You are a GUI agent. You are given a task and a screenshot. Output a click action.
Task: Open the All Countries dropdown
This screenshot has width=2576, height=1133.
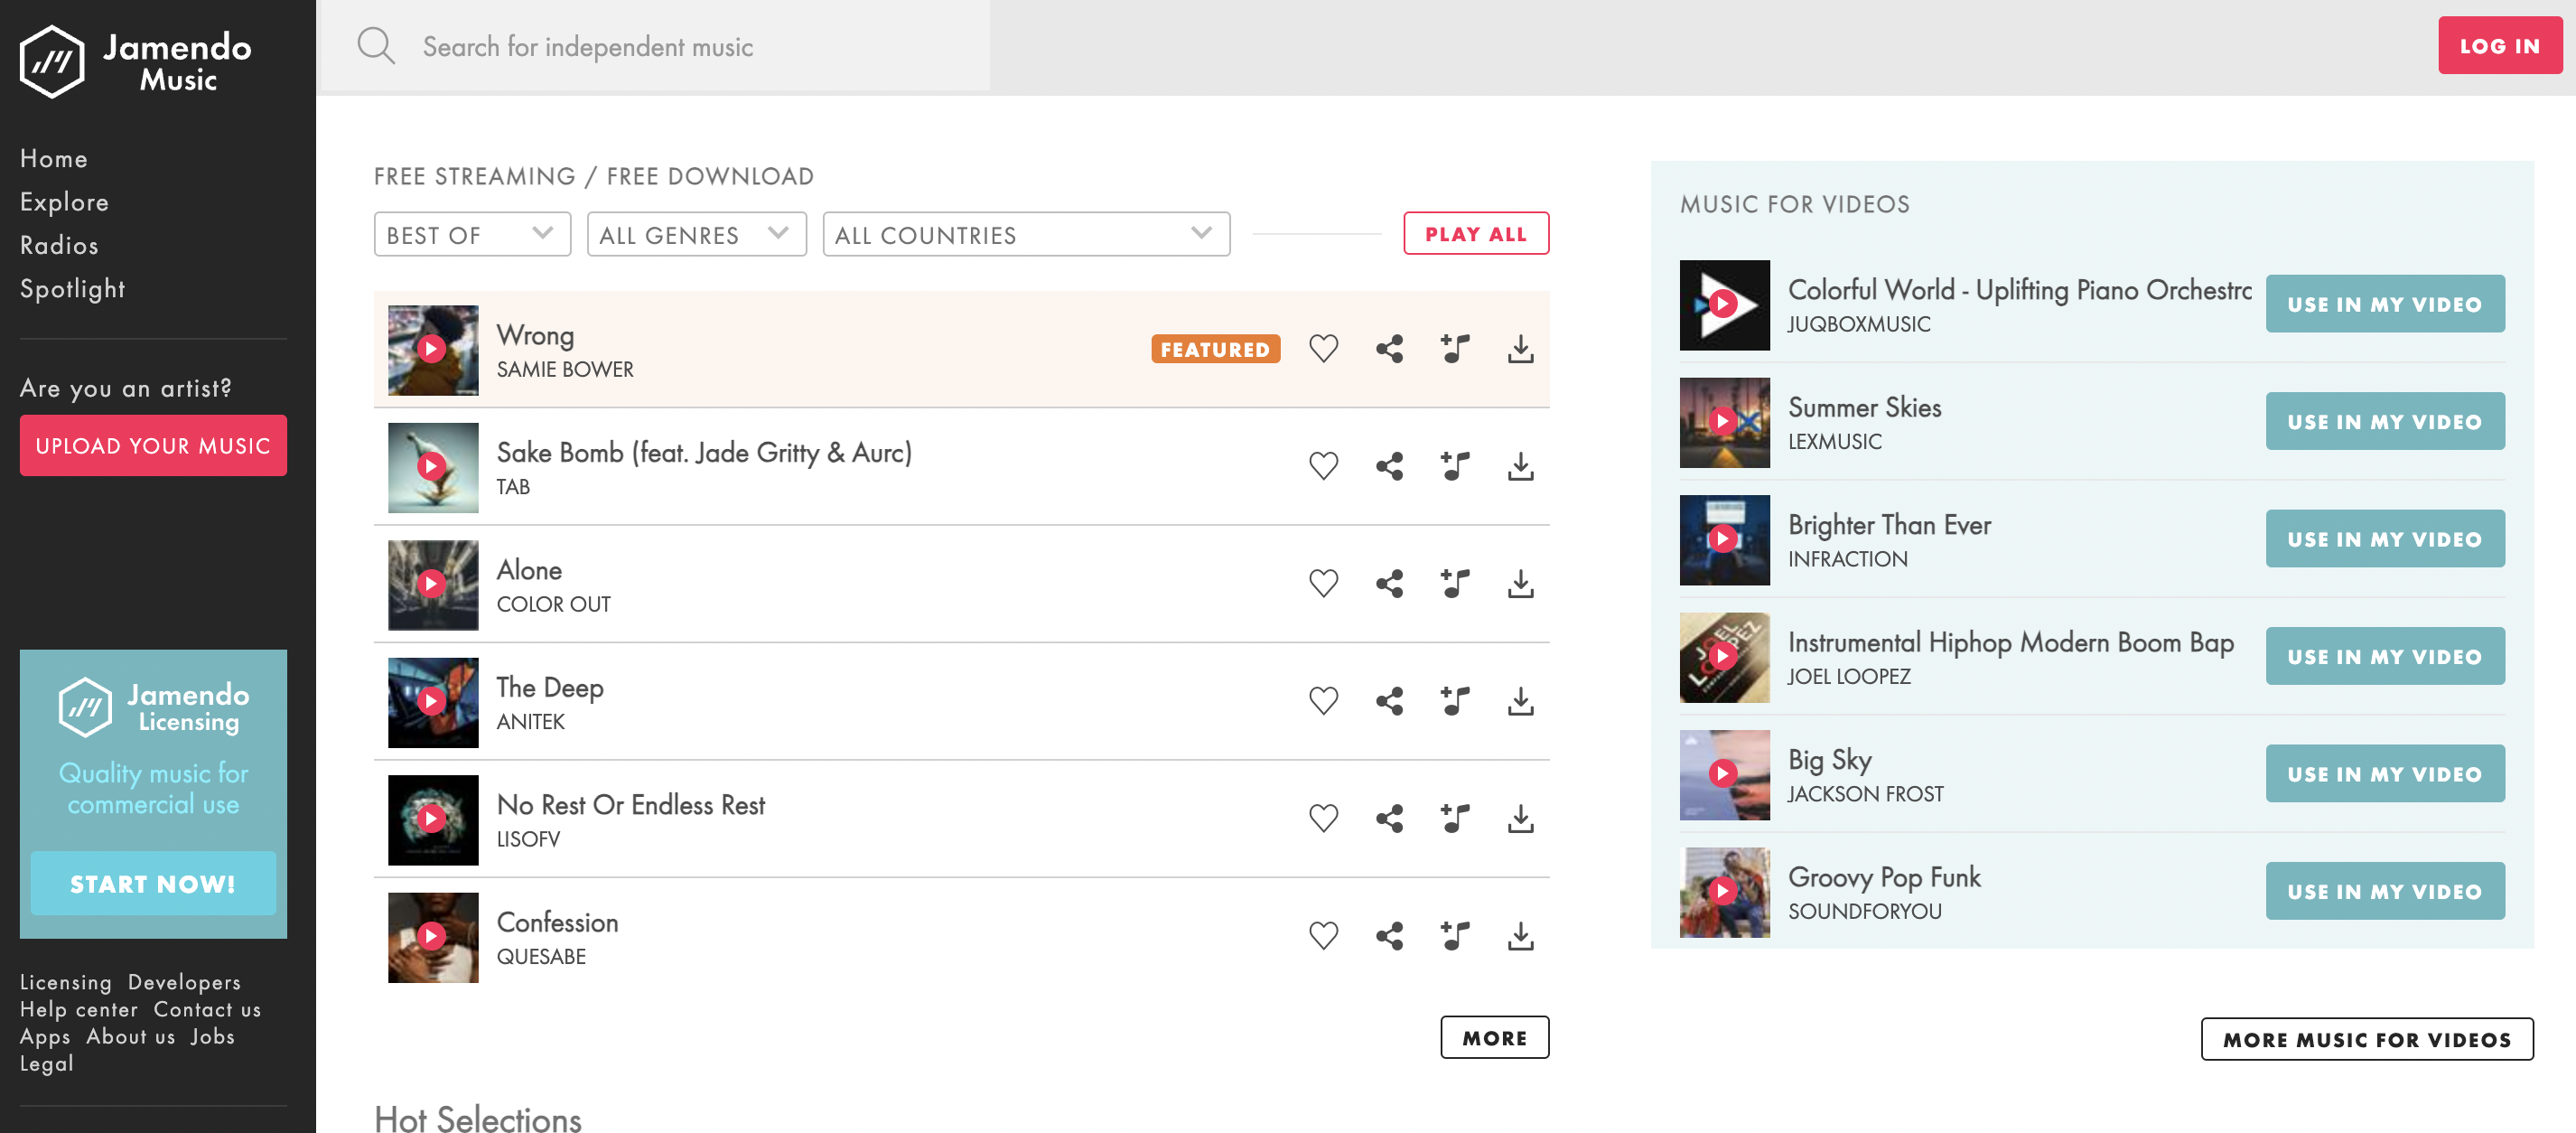pyautogui.click(x=1025, y=235)
